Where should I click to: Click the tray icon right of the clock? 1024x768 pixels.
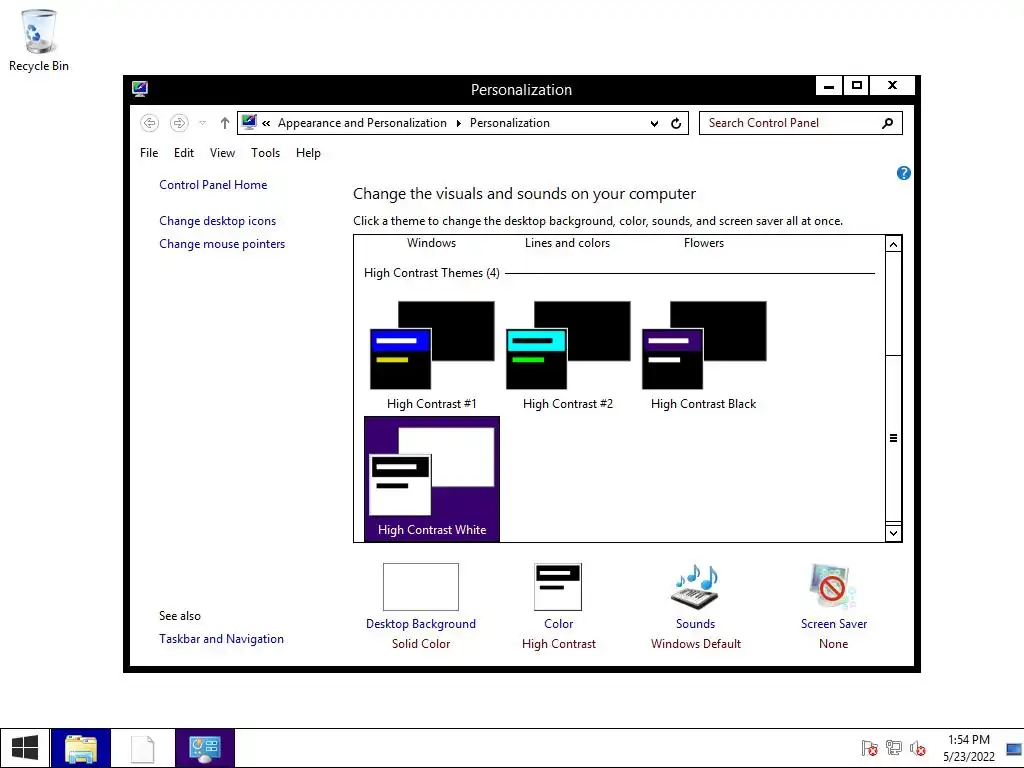(x=1014, y=748)
